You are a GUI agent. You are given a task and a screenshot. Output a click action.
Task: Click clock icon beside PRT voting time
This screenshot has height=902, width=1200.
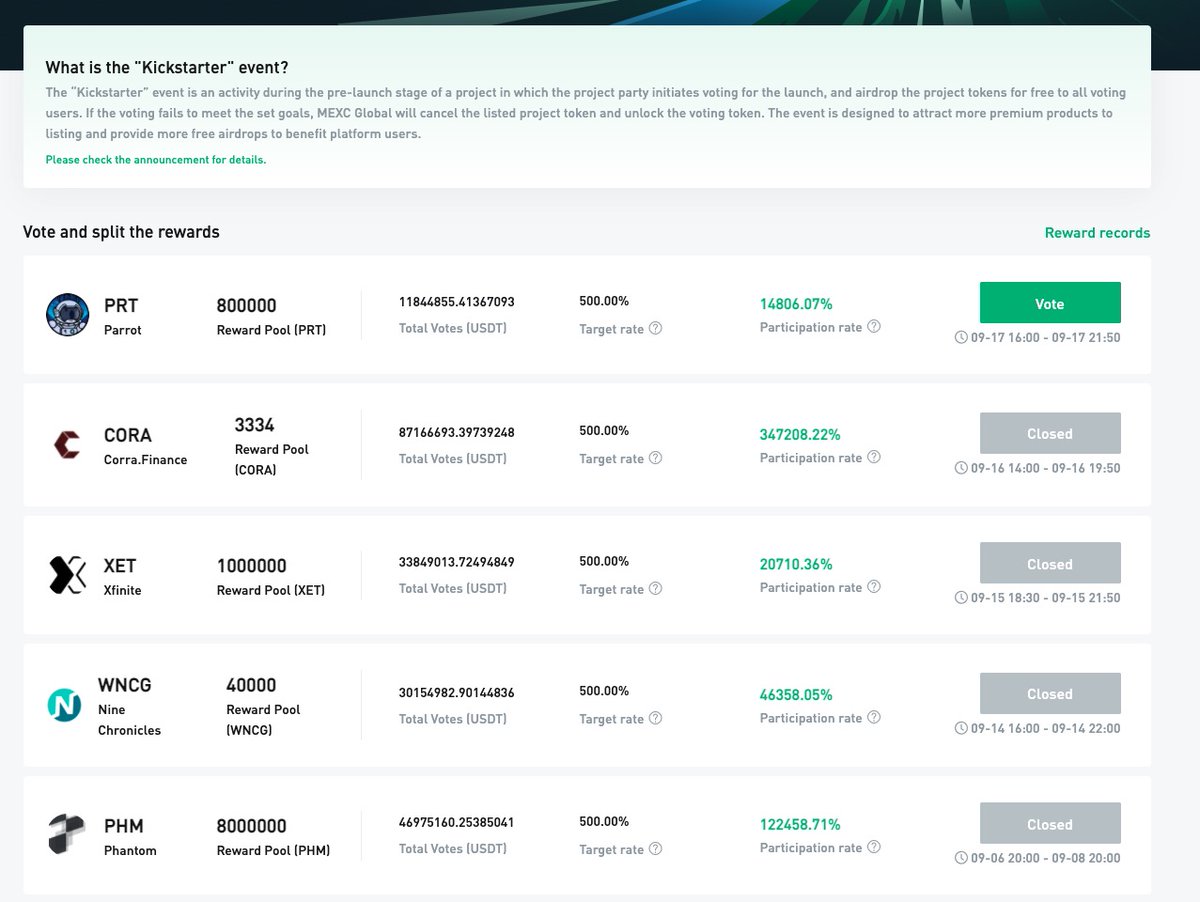[x=961, y=338]
